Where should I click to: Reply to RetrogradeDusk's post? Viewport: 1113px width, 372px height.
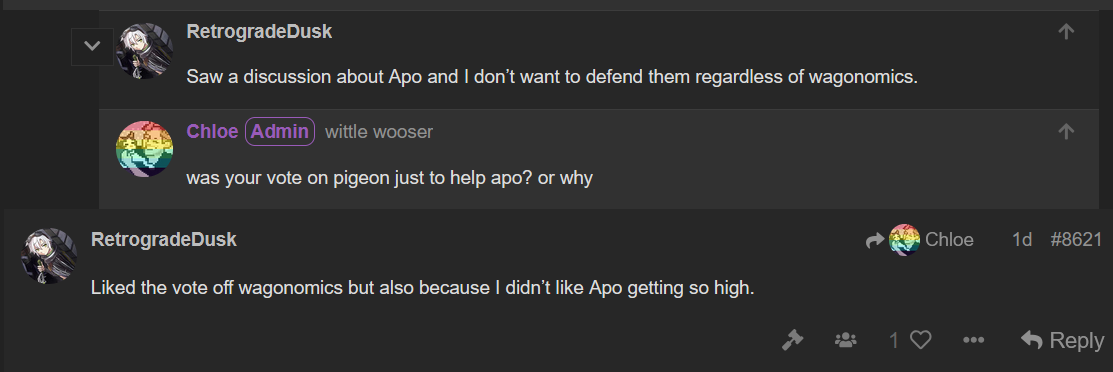click(x=1063, y=341)
